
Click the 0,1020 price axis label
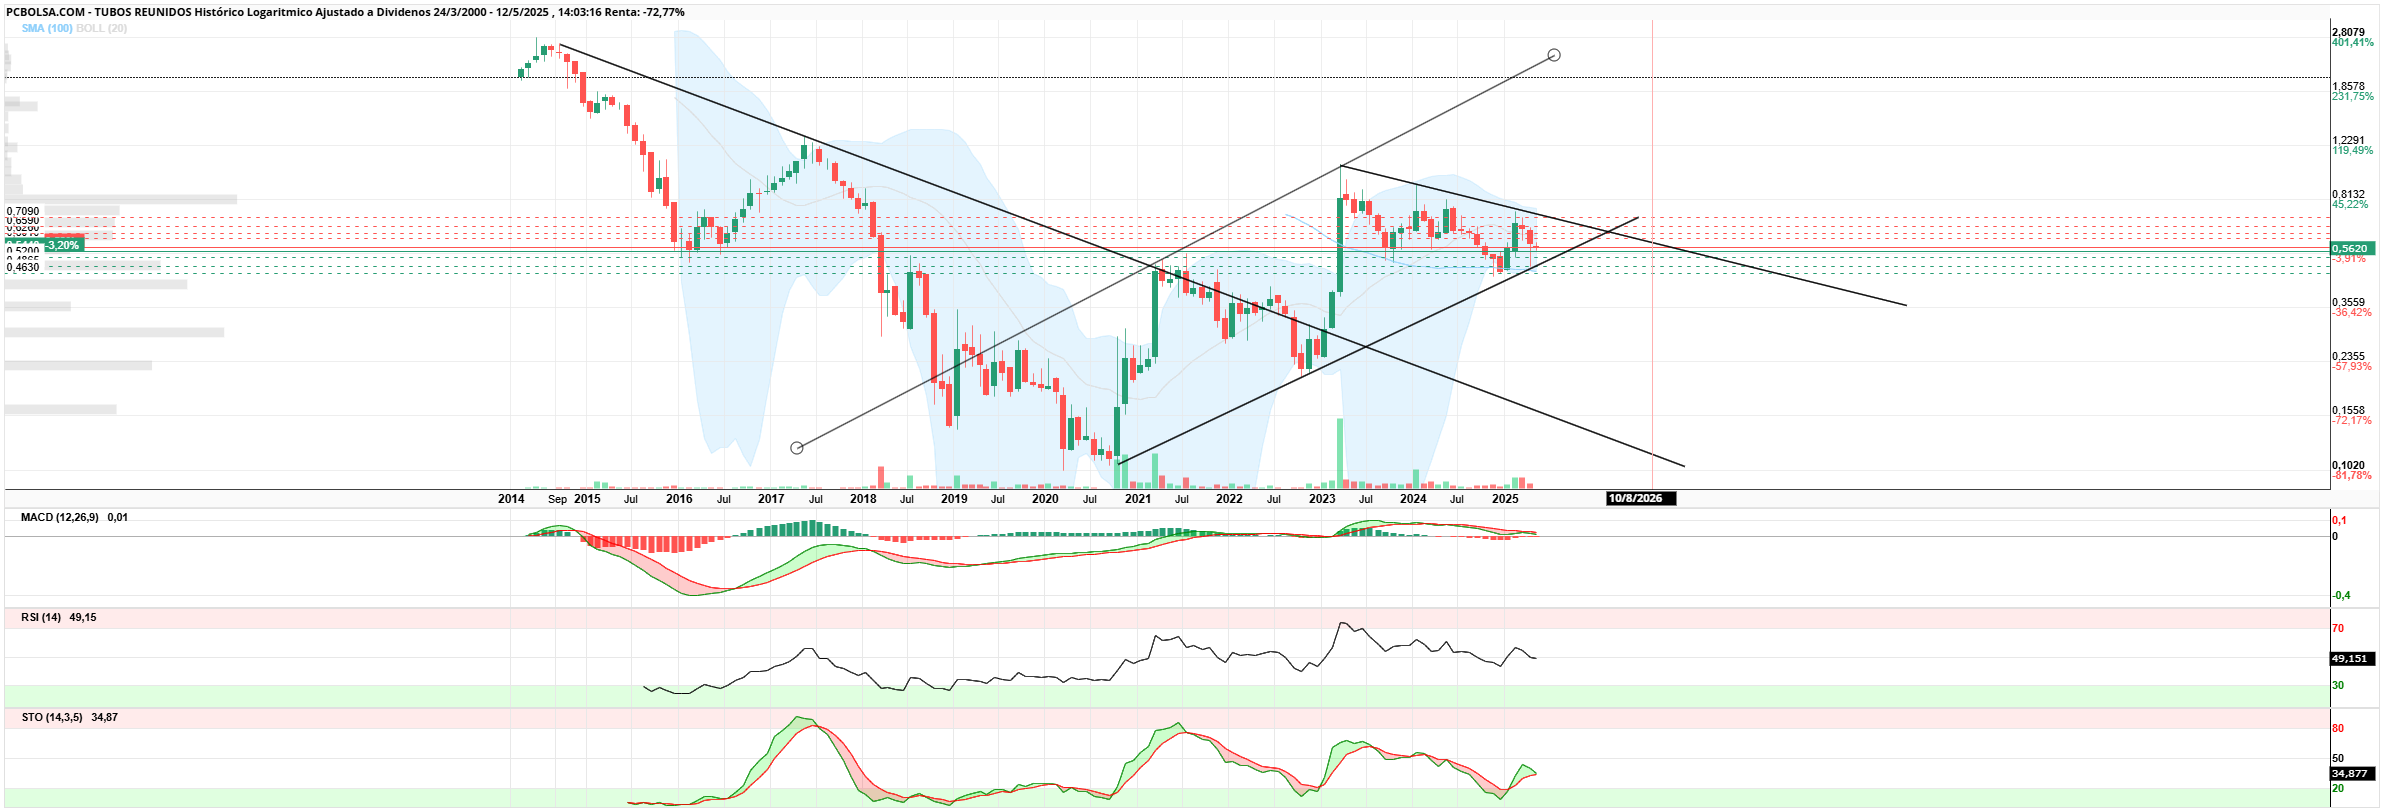pyautogui.click(x=2349, y=465)
